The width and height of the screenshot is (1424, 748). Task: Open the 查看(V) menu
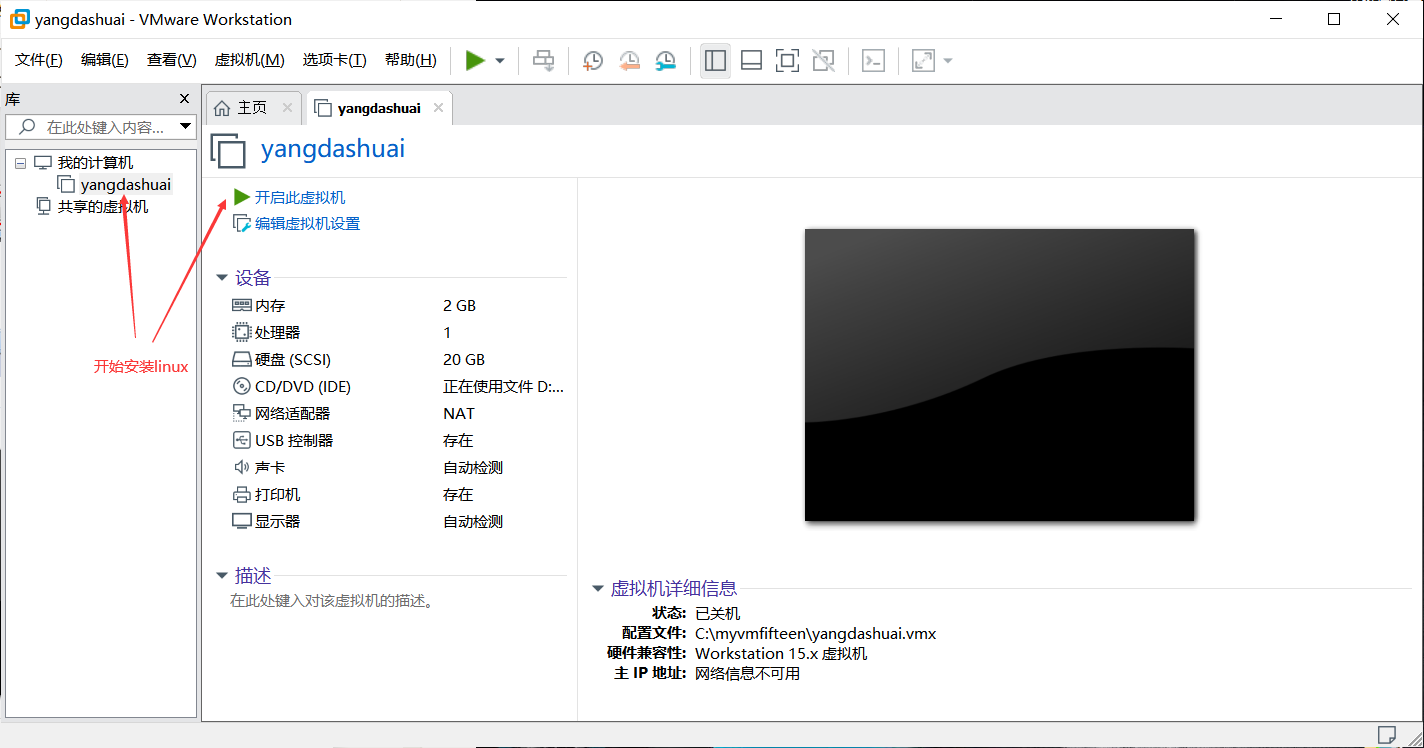click(172, 60)
